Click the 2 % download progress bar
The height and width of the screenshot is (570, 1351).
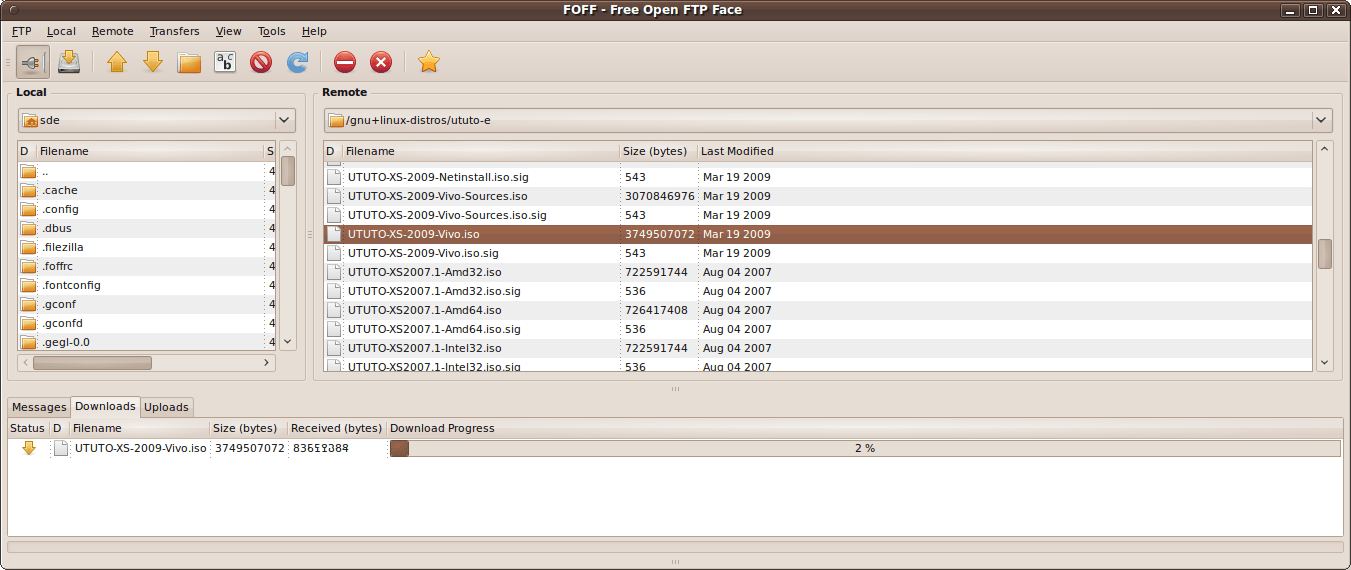click(864, 448)
